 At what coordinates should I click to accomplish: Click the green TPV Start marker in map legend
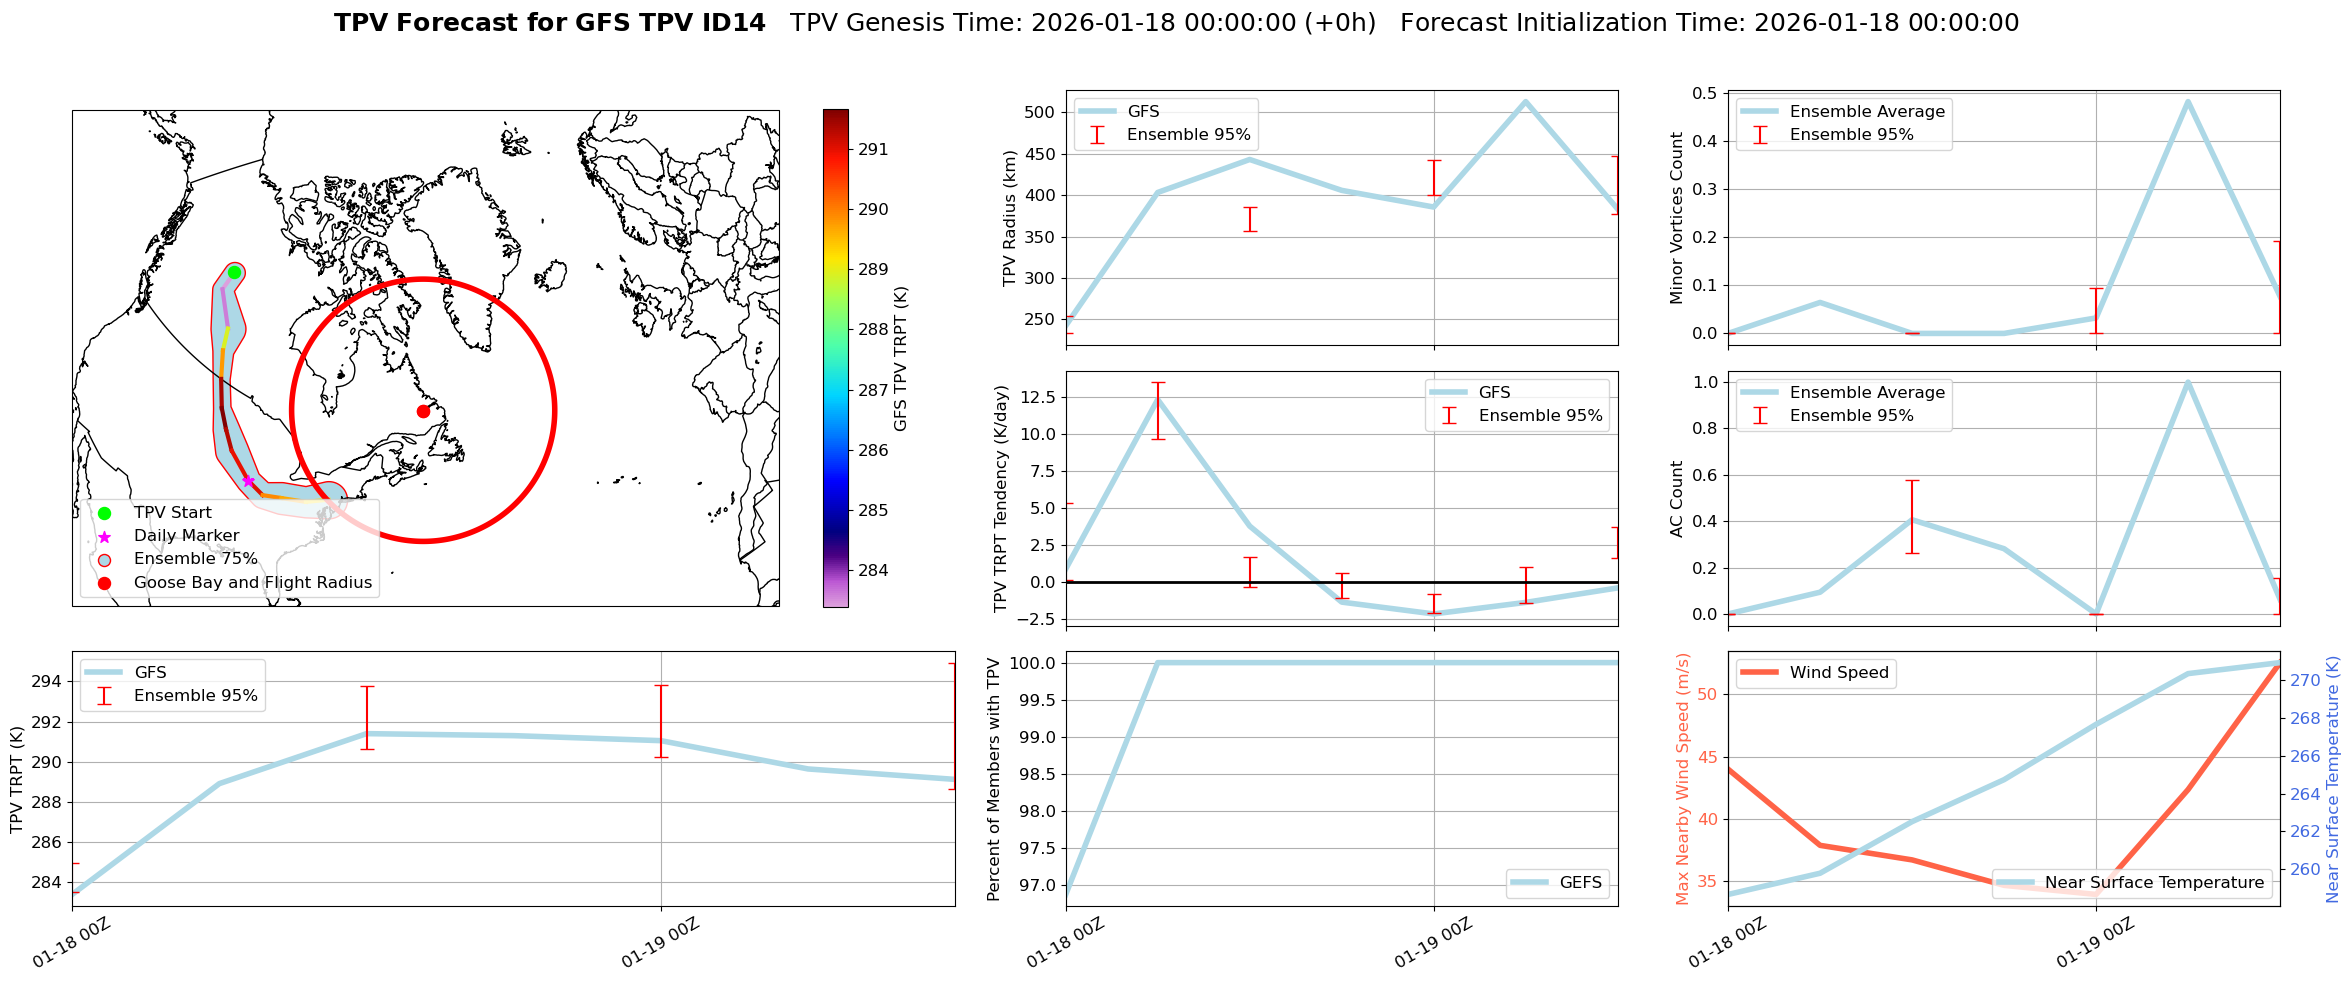(x=104, y=513)
